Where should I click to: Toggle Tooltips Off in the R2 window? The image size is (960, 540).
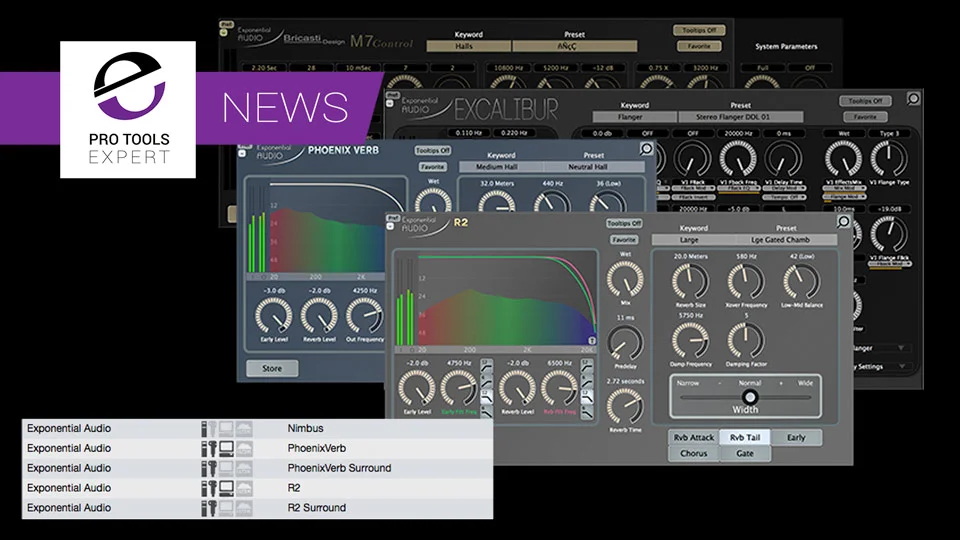click(624, 223)
